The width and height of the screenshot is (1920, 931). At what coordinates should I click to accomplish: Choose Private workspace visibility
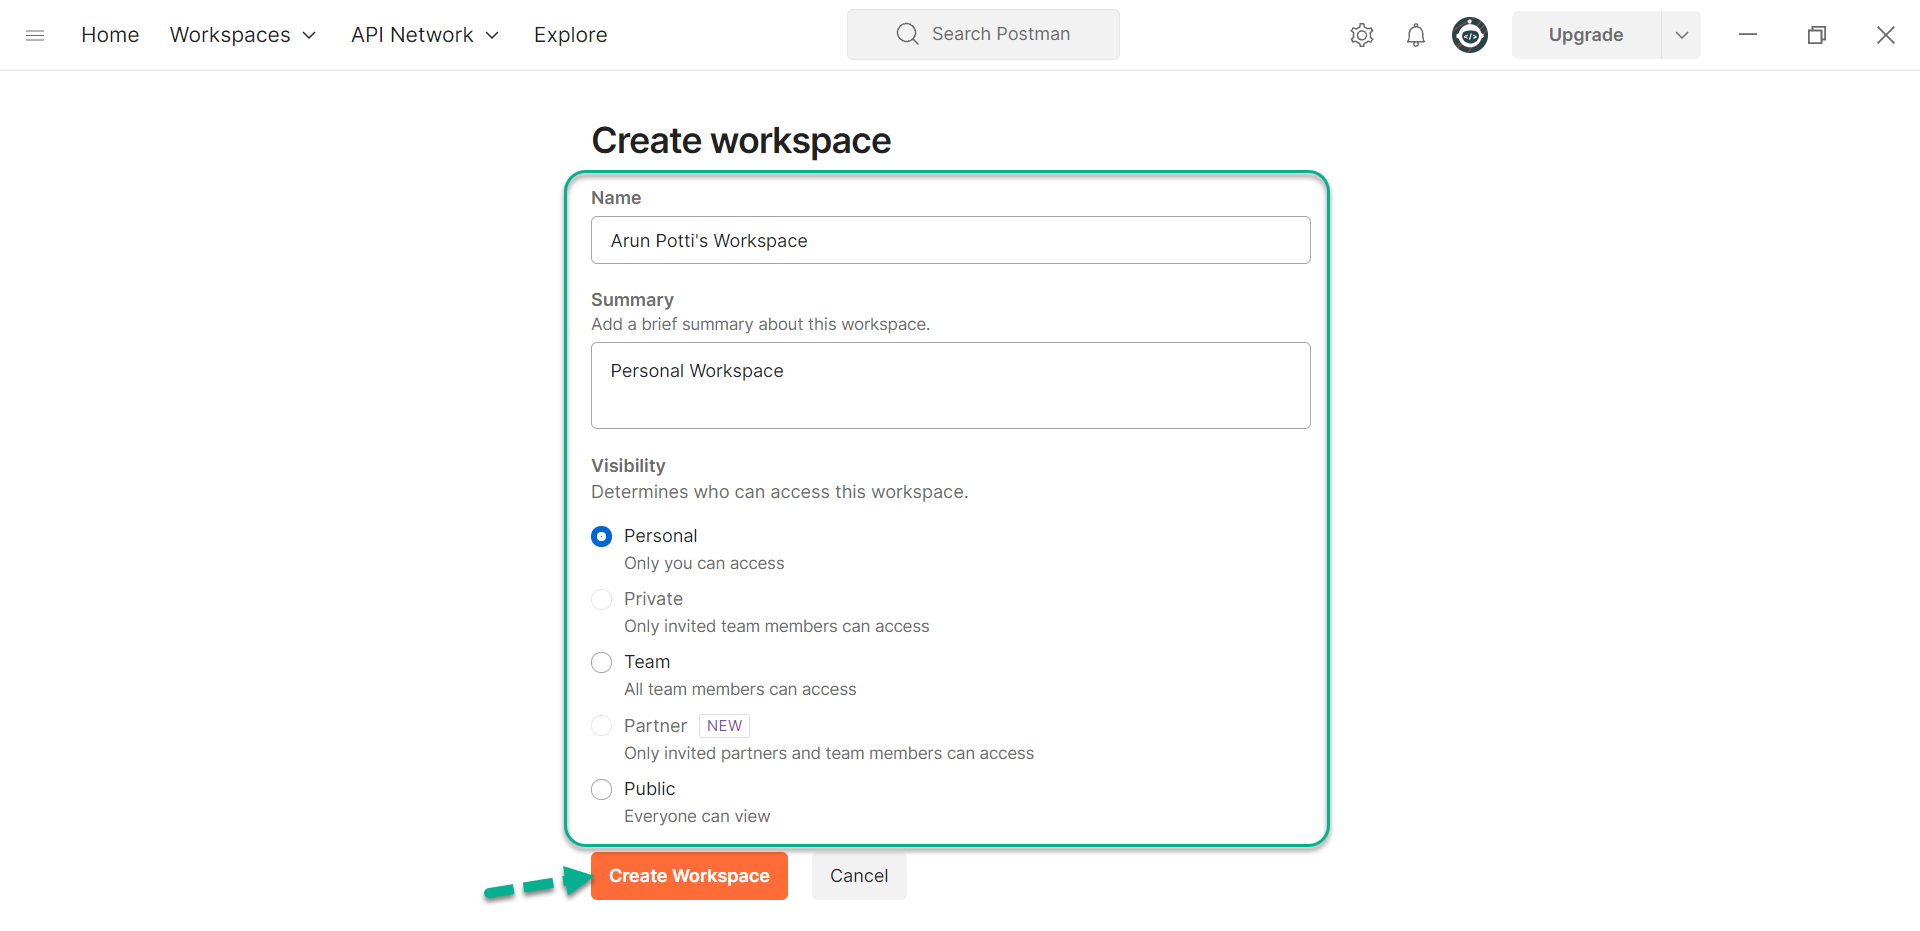pos(601,599)
